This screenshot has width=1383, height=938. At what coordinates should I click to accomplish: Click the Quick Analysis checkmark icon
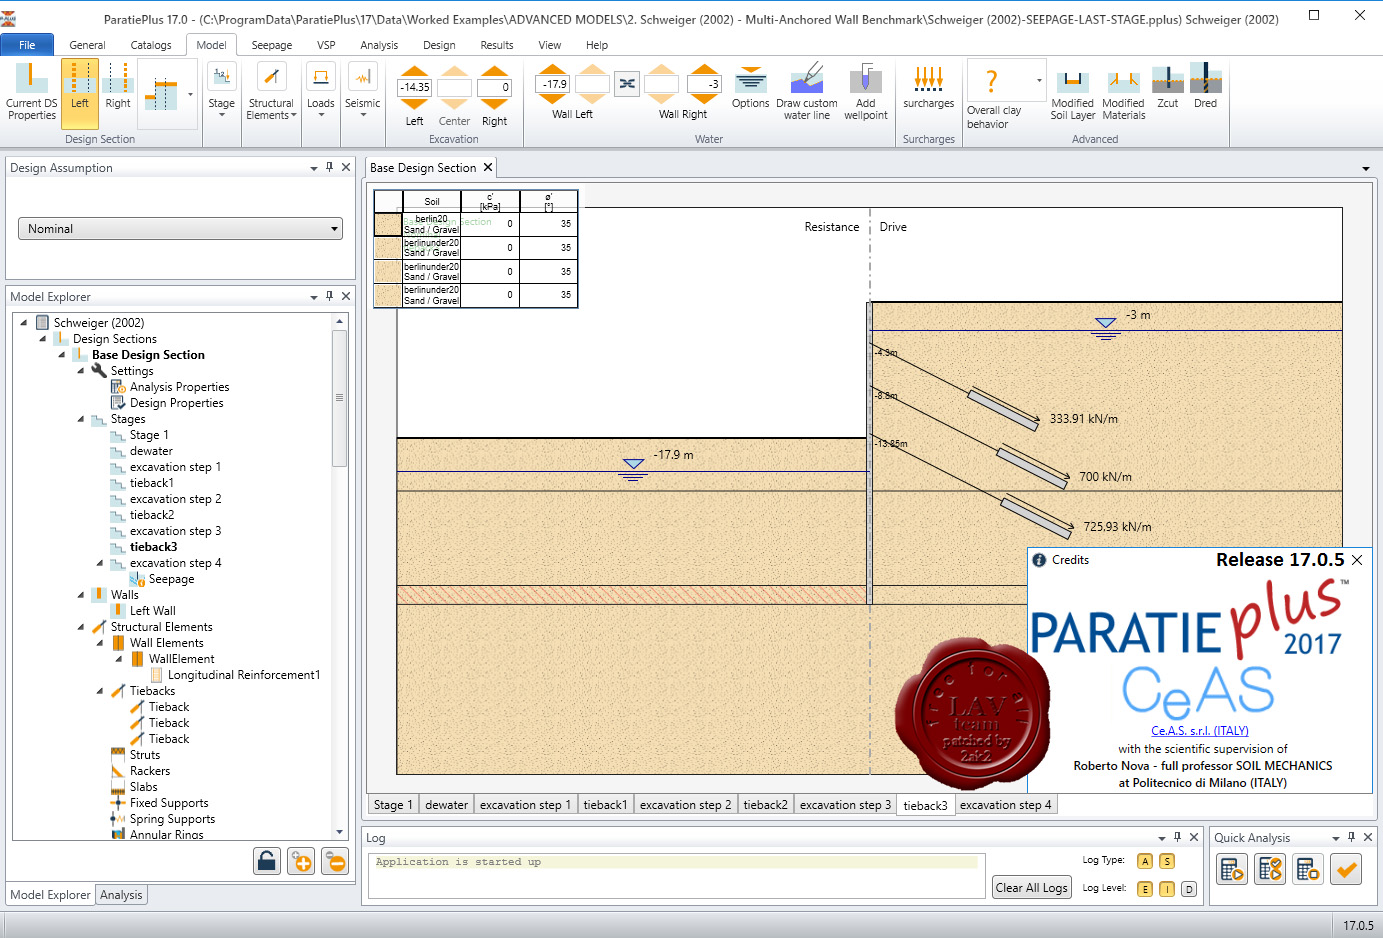click(1347, 870)
